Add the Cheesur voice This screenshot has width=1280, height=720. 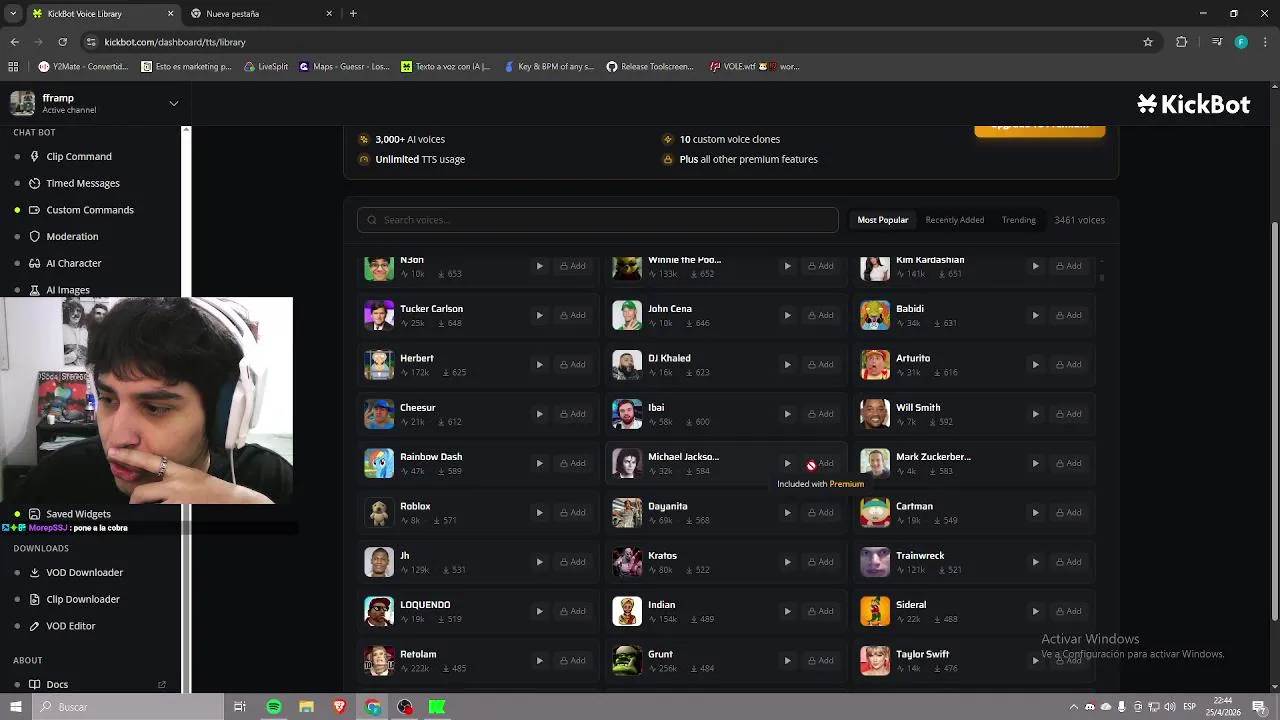click(x=573, y=413)
